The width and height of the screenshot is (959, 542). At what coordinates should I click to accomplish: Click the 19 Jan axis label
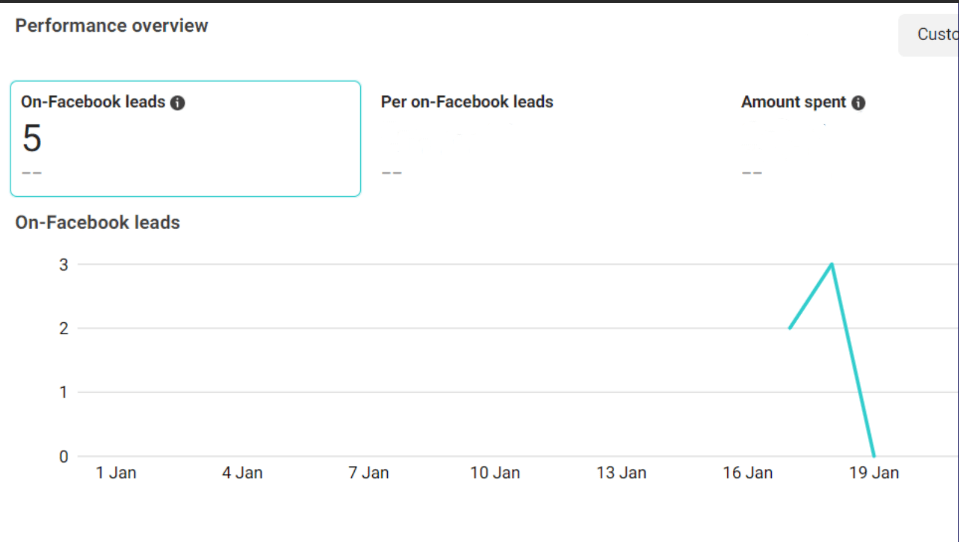(873, 473)
